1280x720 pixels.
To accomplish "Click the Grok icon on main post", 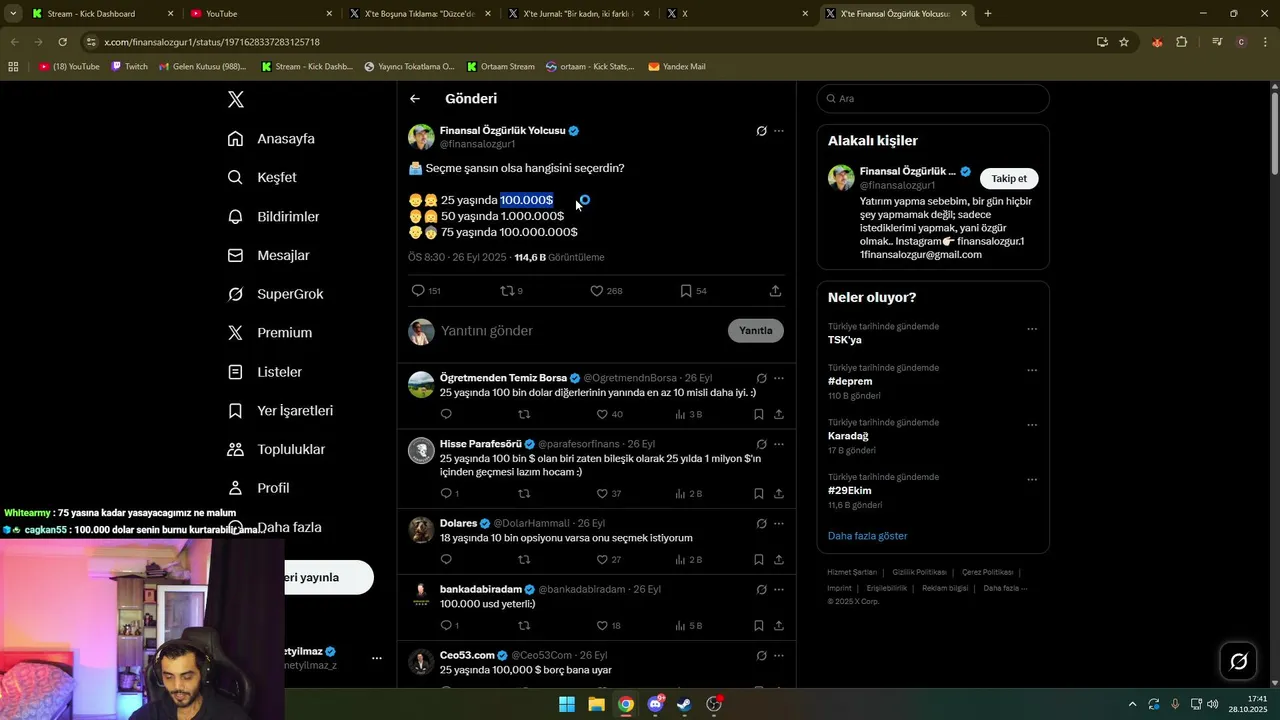I will click(761, 131).
